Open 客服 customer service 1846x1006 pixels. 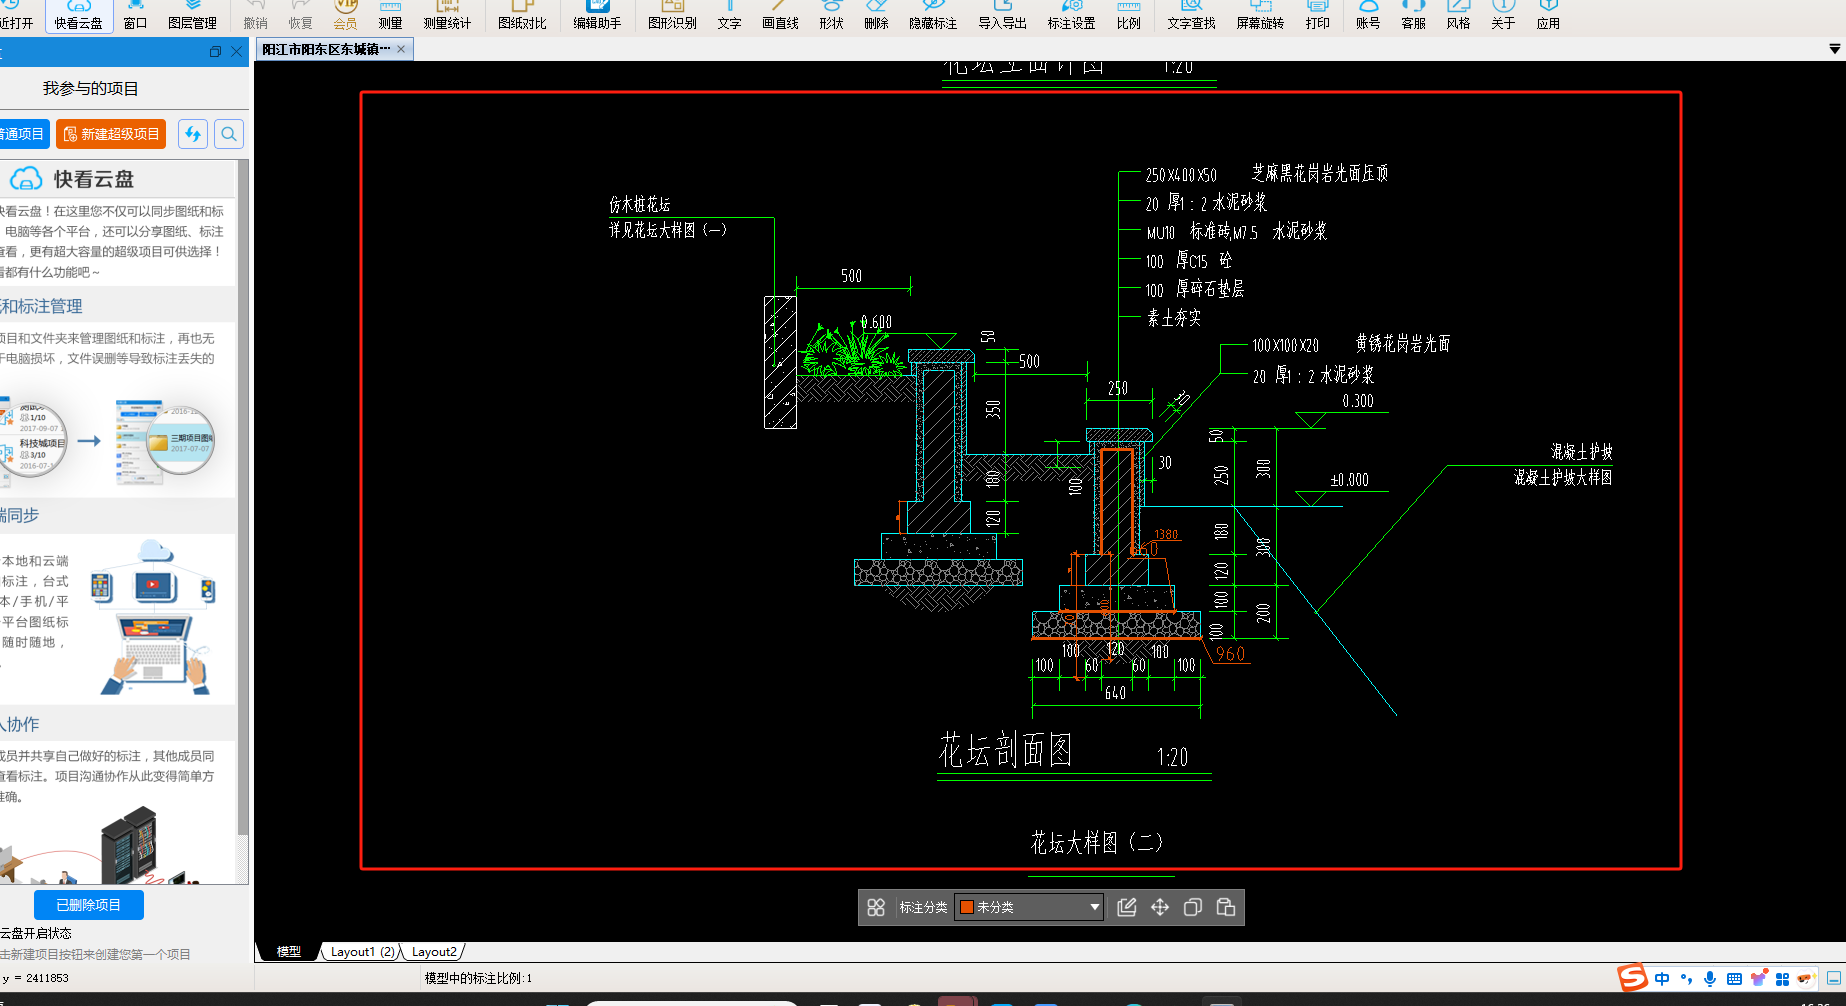click(1413, 15)
